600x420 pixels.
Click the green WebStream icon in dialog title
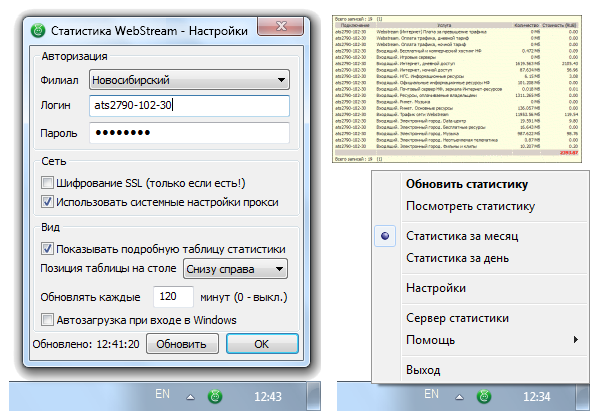point(38,30)
